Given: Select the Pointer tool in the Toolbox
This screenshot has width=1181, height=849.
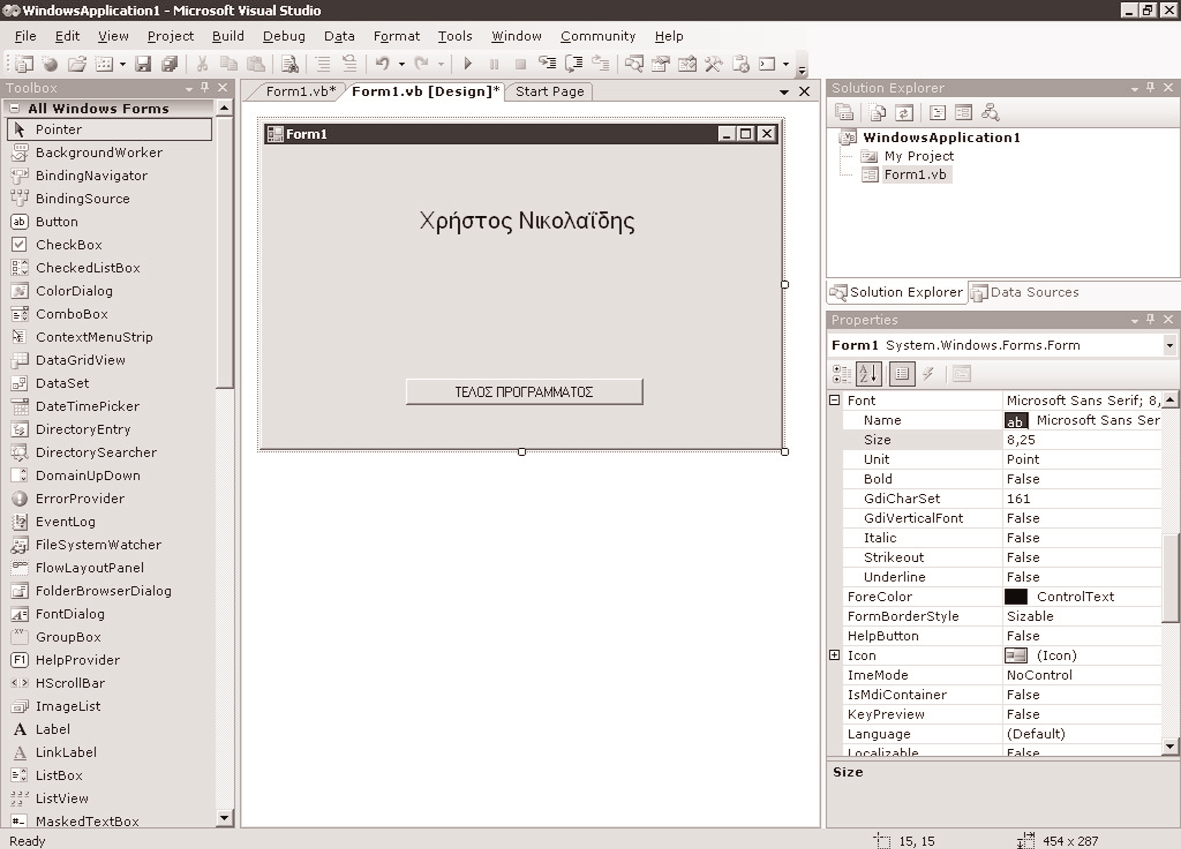Looking at the screenshot, I should 110,130.
